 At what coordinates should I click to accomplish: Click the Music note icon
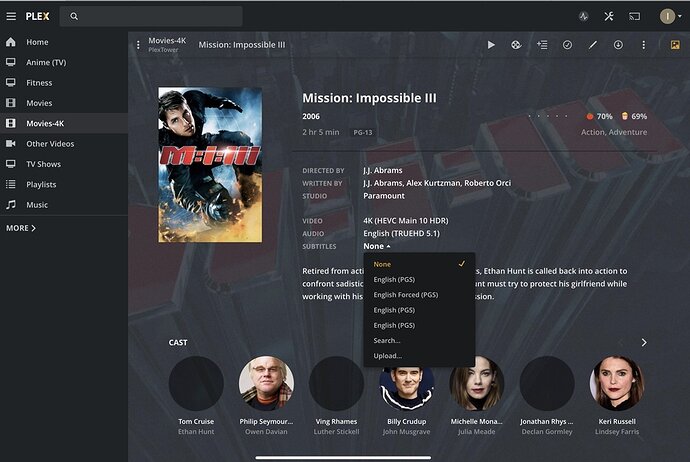(x=11, y=205)
